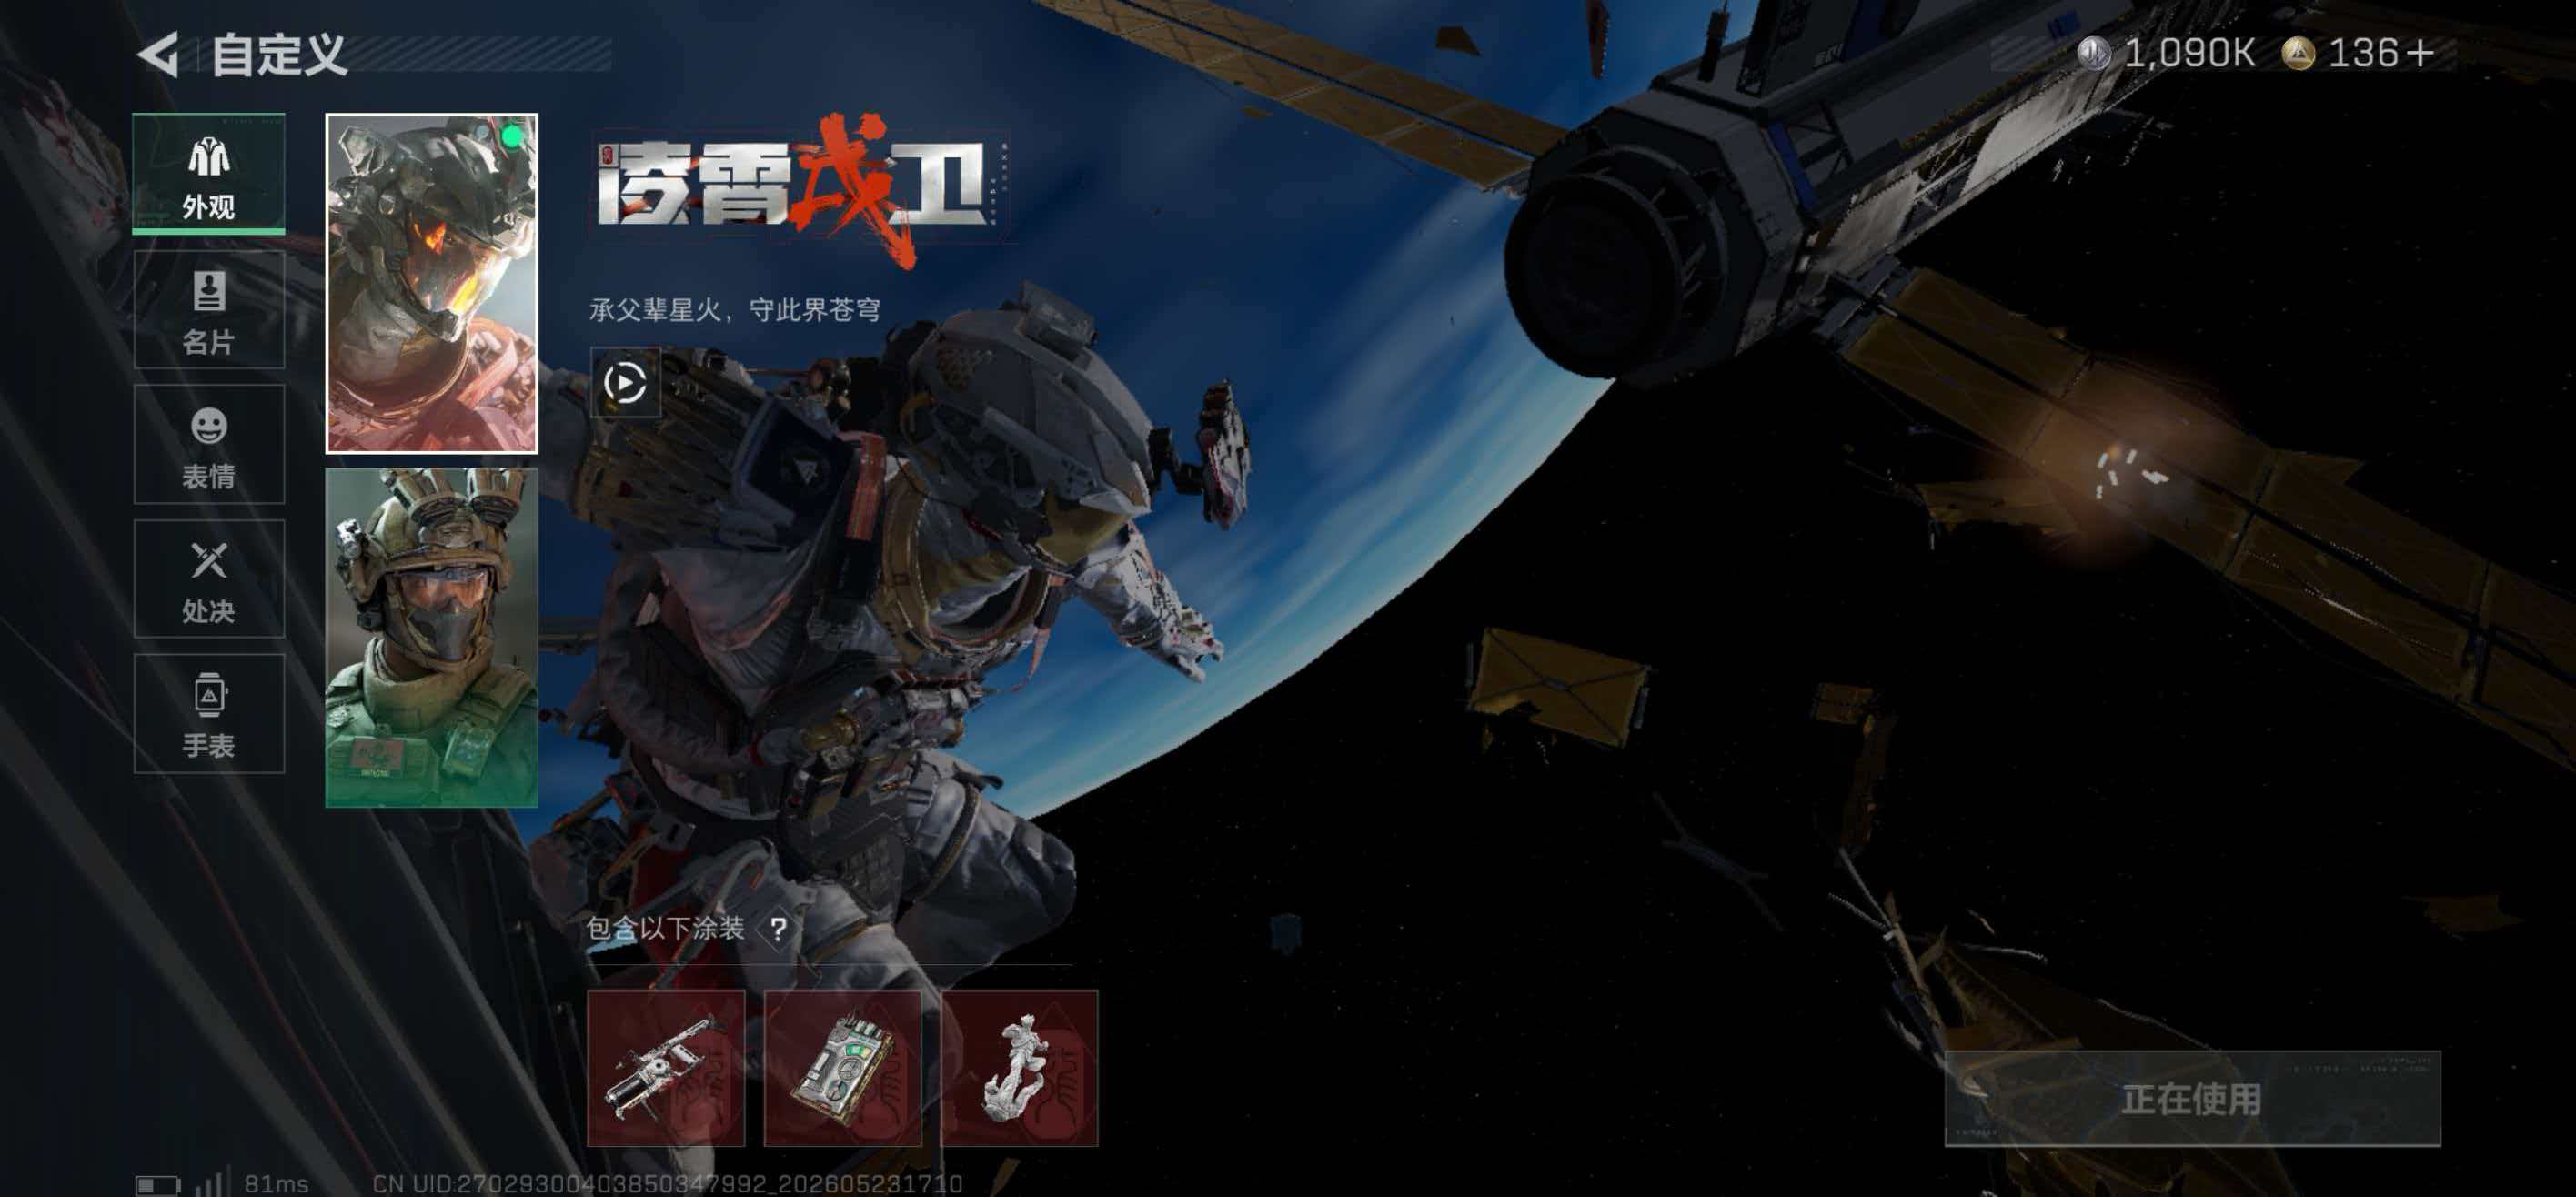Viewport: 2576px width, 1197px height.
Task: Click the 自定义 page title
Action: (279, 54)
